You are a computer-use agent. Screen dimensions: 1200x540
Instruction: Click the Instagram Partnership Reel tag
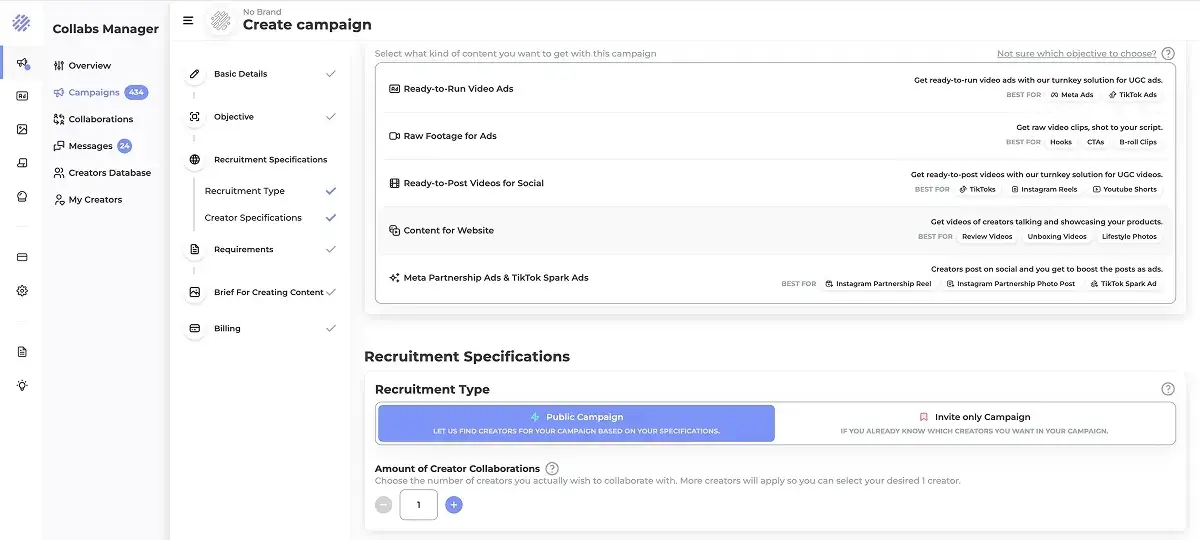[x=878, y=284]
